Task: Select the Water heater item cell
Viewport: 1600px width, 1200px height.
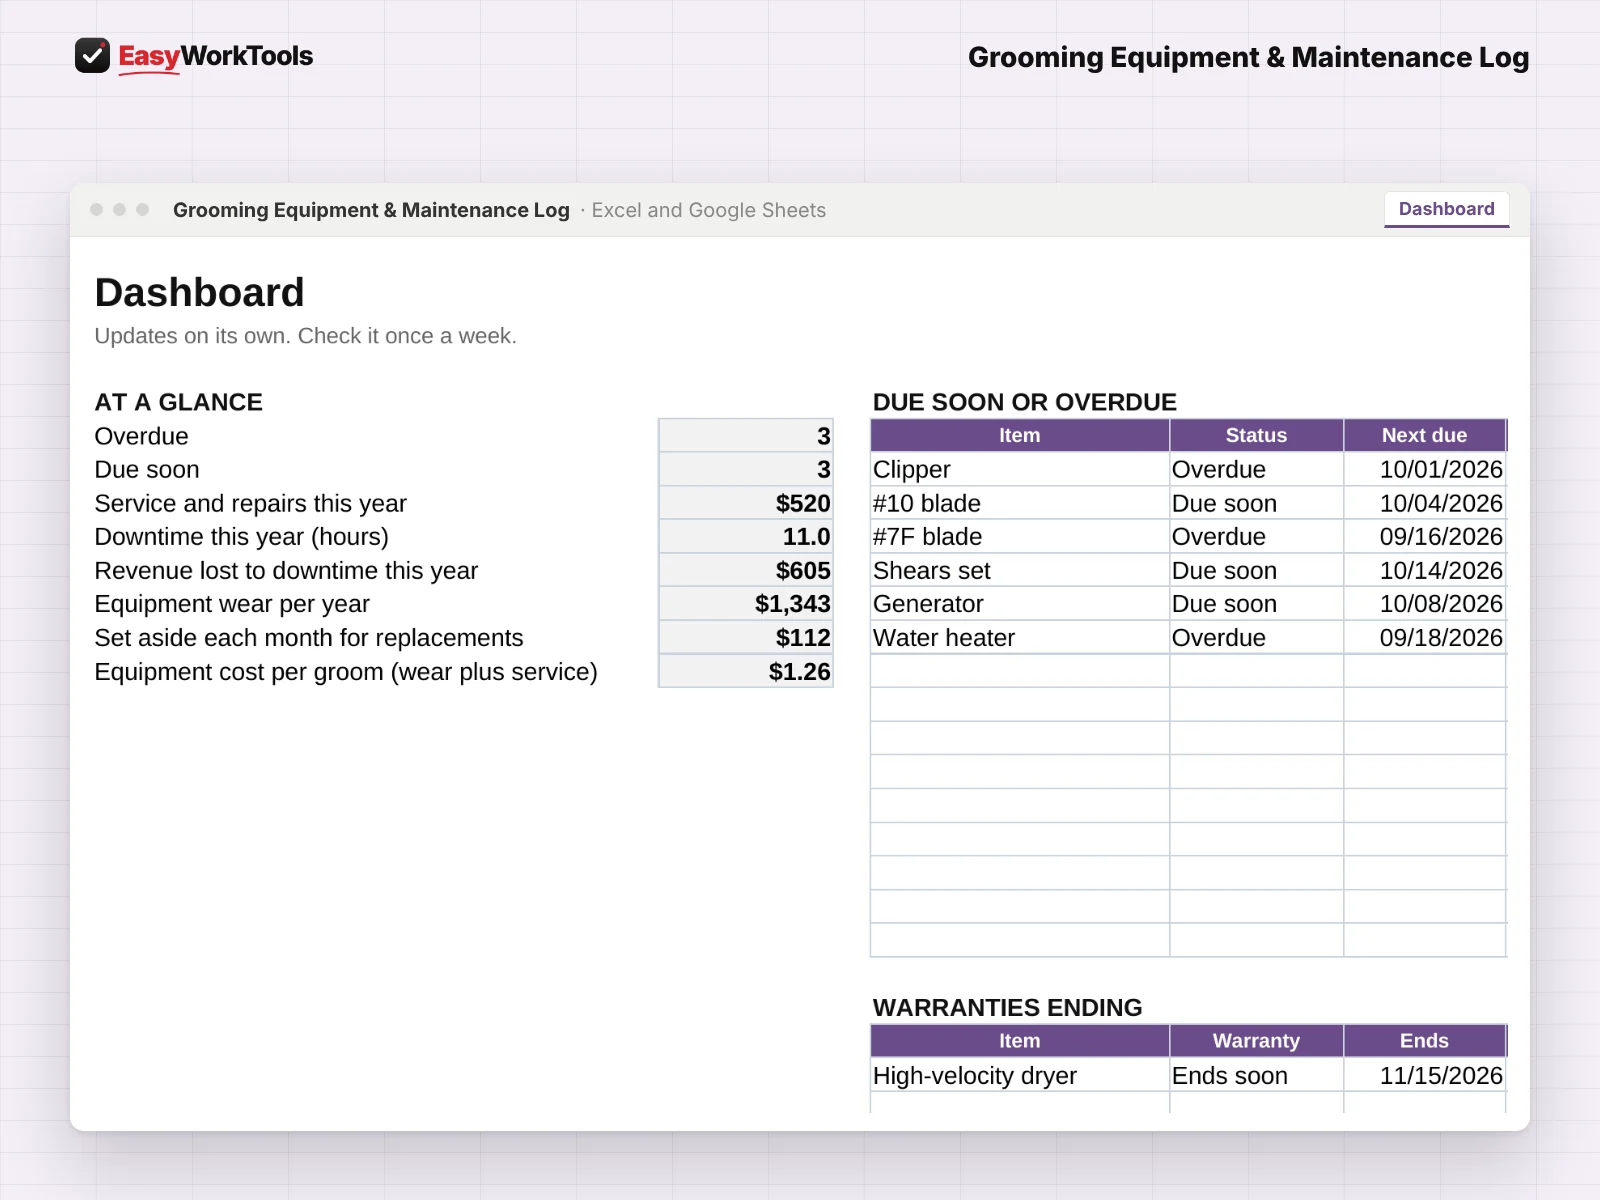Action: click(1019, 638)
